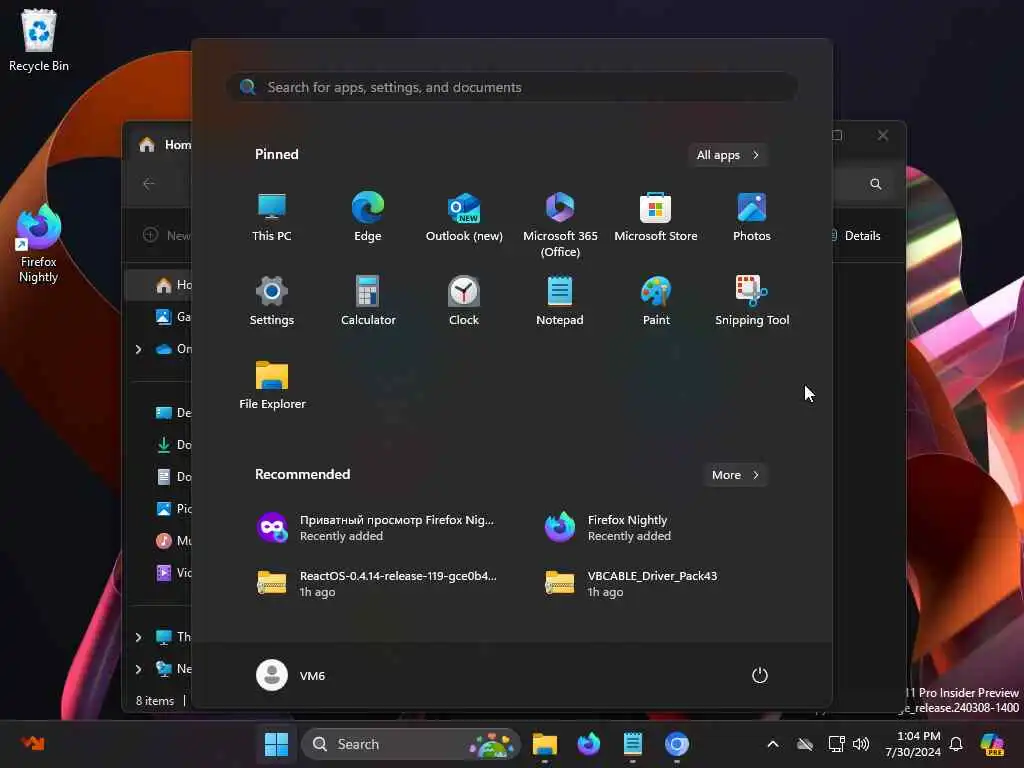1024x768 pixels.
Task: Click File Explorer back arrow
Action: [x=149, y=184]
